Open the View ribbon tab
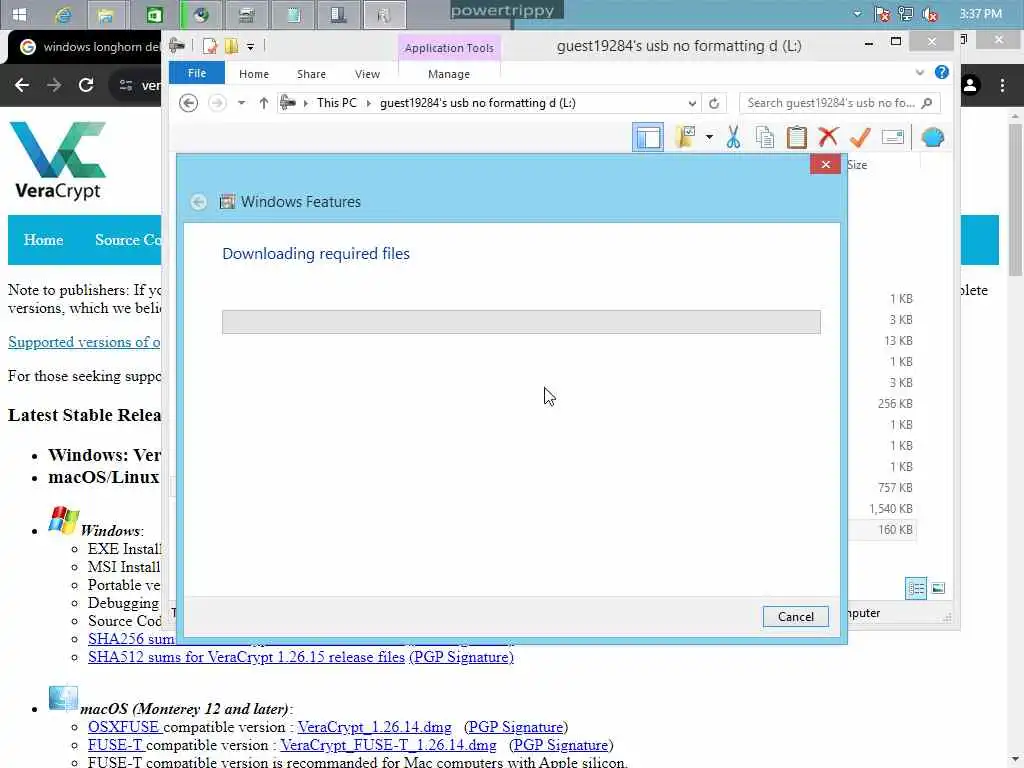This screenshot has height=768, width=1024. tap(367, 74)
